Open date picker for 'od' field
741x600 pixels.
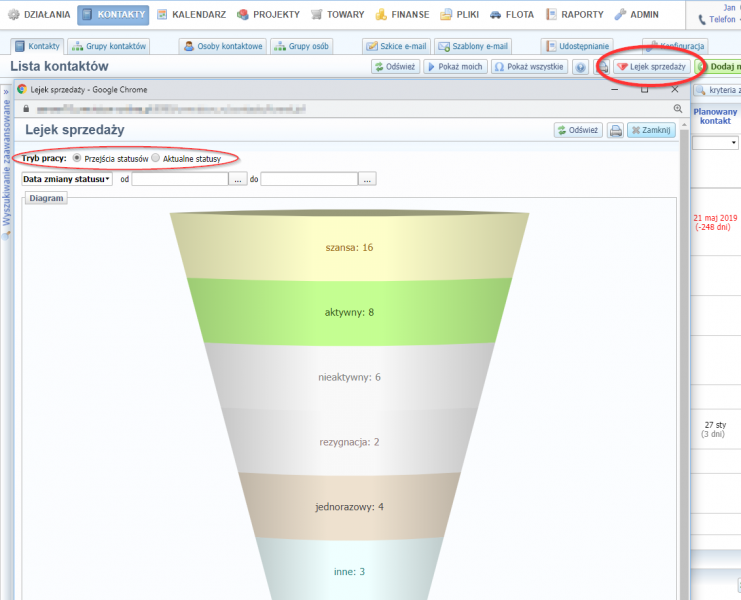[238, 179]
